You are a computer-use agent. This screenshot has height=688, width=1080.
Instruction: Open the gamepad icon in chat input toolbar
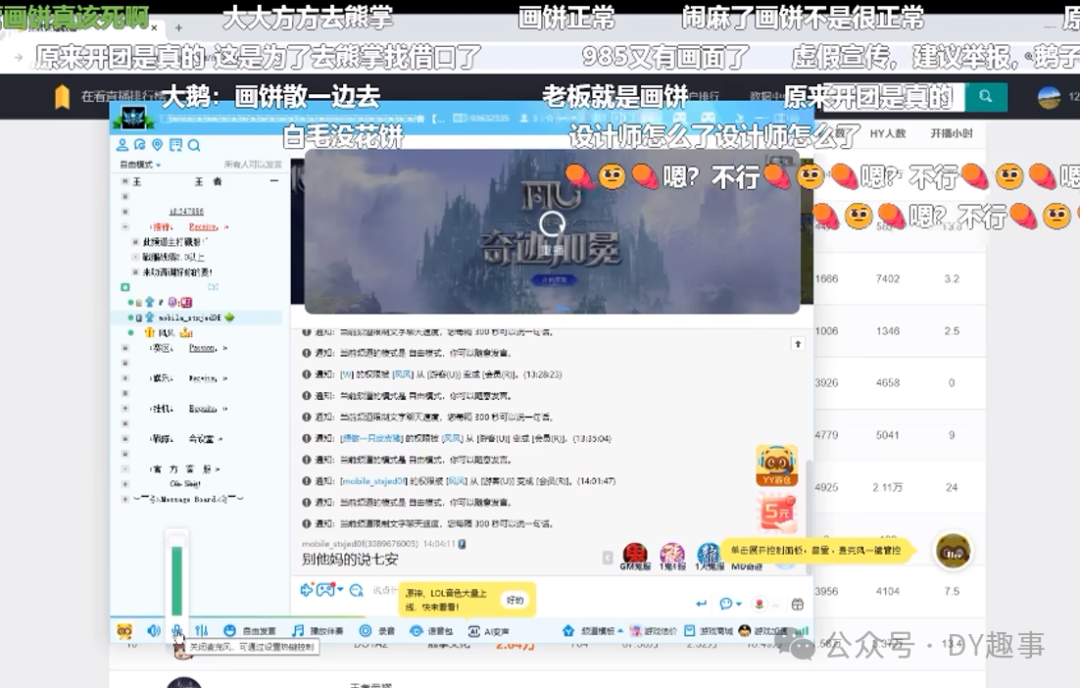326,590
